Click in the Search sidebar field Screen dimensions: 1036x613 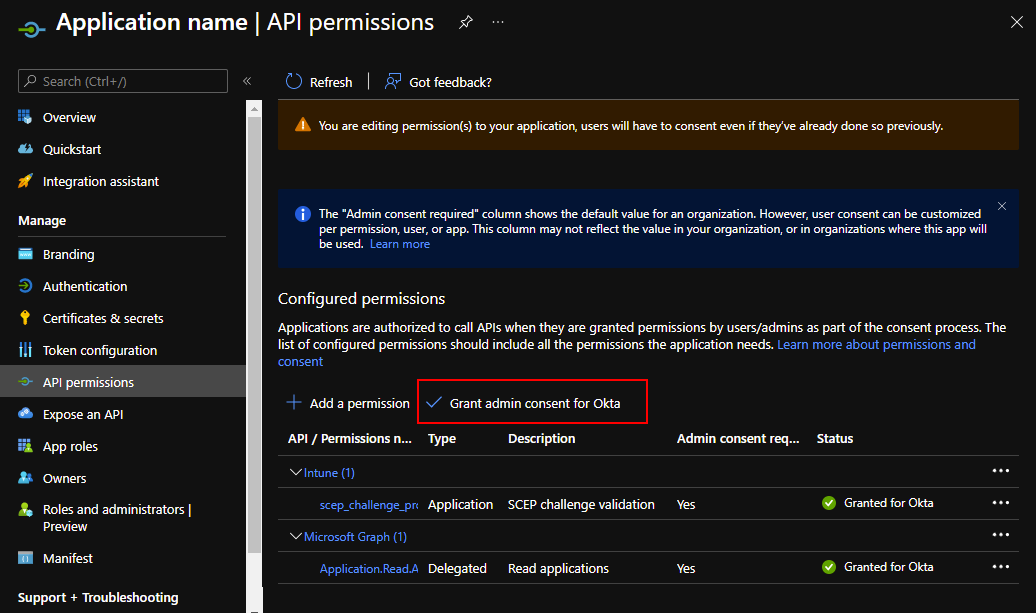click(130, 81)
